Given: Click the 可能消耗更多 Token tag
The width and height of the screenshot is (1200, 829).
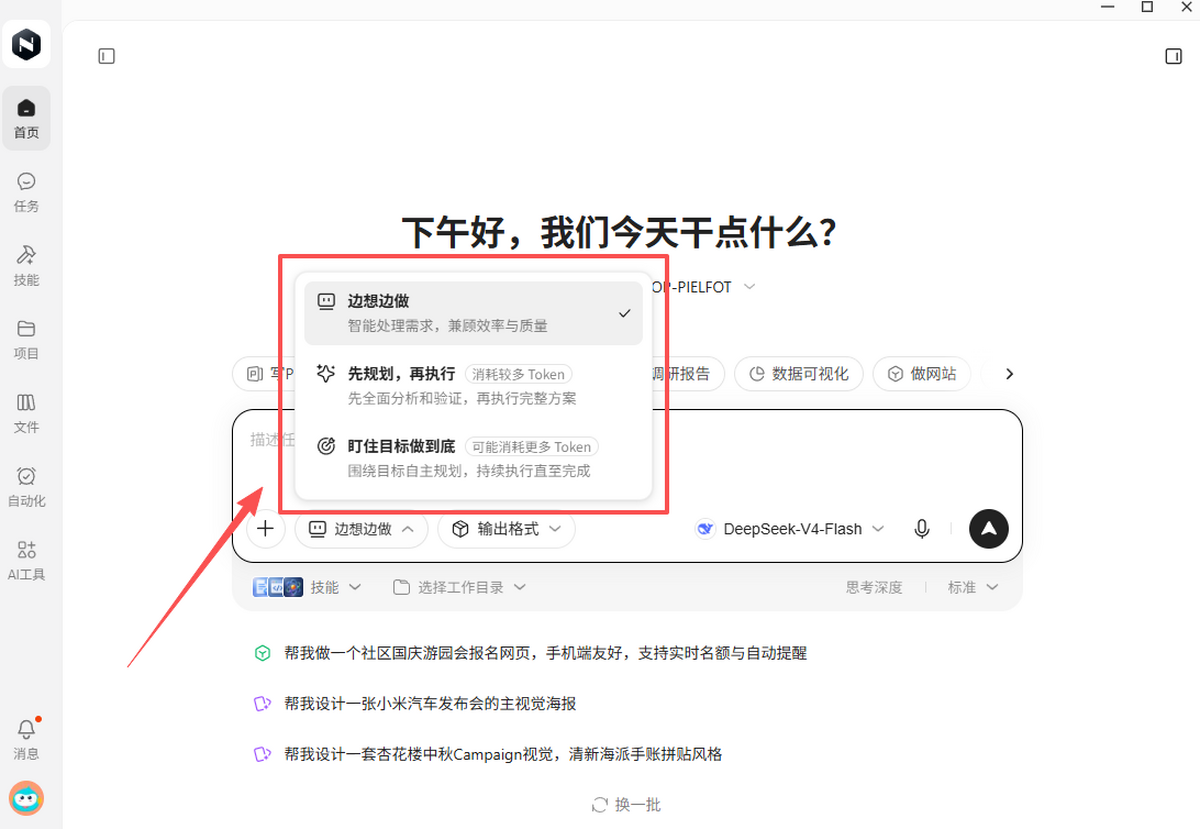Looking at the screenshot, I should click(532, 447).
